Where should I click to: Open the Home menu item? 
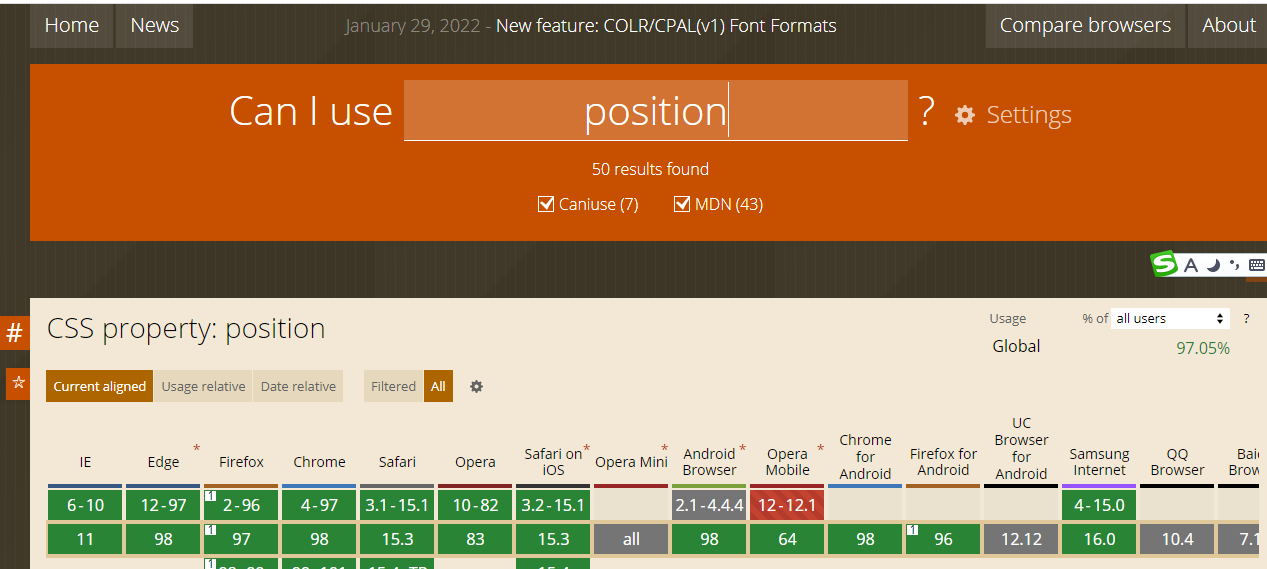[x=72, y=26]
